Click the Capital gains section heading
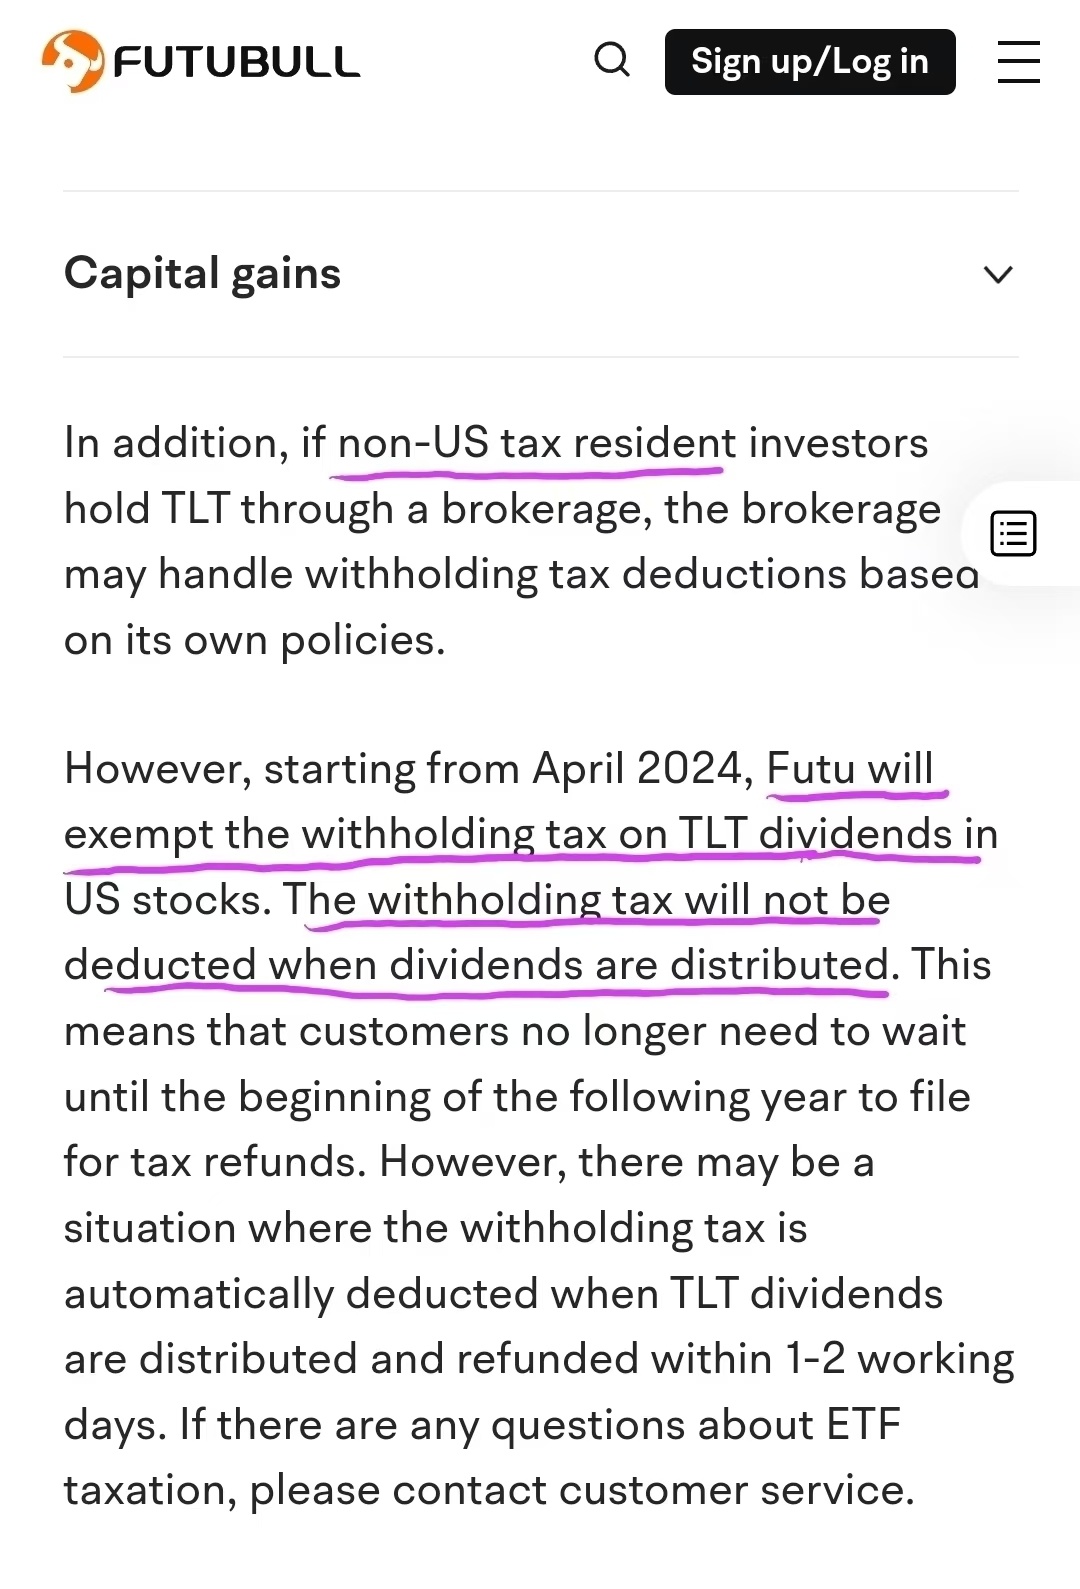 tap(203, 273)
